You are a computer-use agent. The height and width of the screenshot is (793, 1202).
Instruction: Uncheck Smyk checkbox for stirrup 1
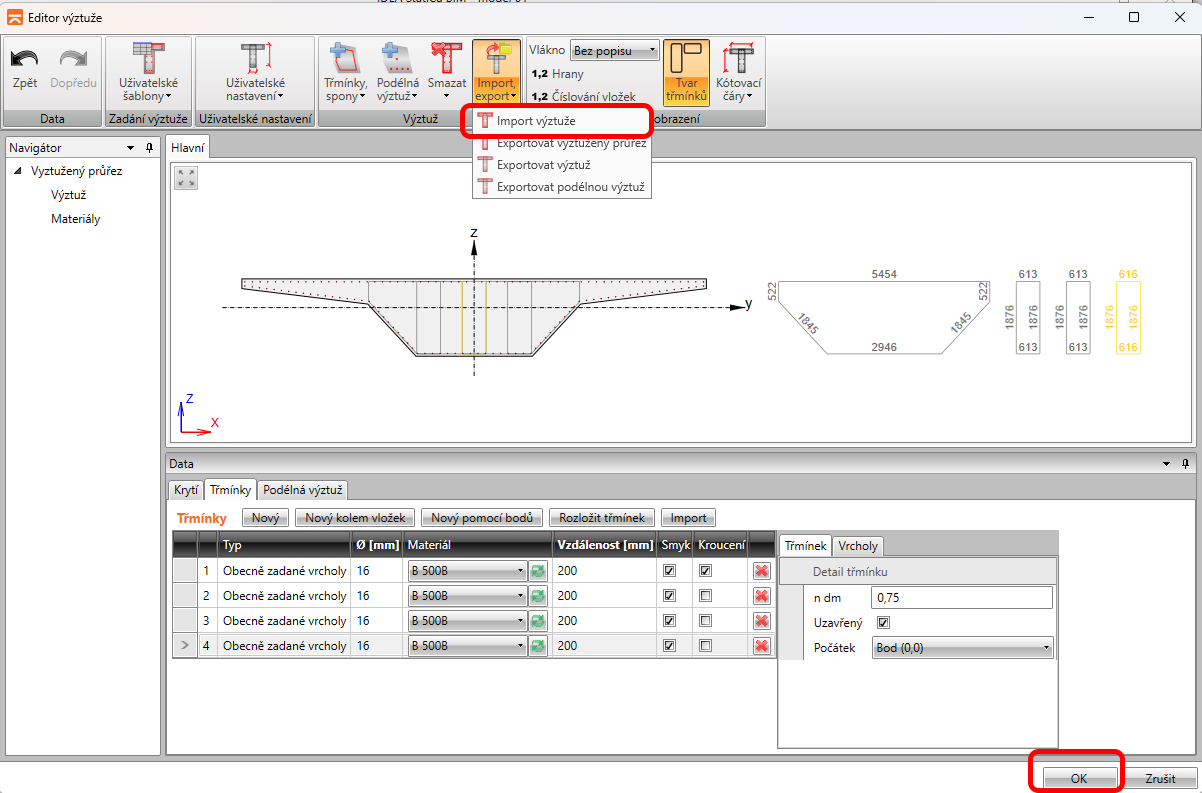[669, 571]
